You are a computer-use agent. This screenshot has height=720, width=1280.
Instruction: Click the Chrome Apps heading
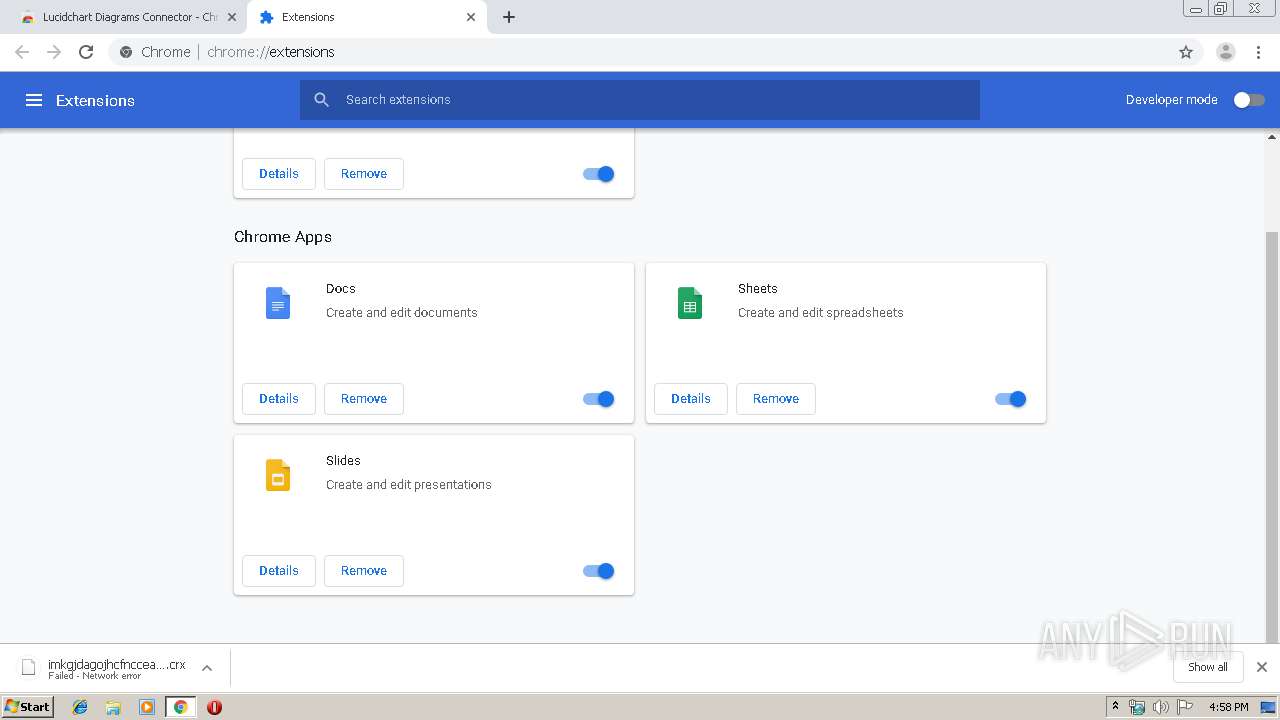pos(283,237)
